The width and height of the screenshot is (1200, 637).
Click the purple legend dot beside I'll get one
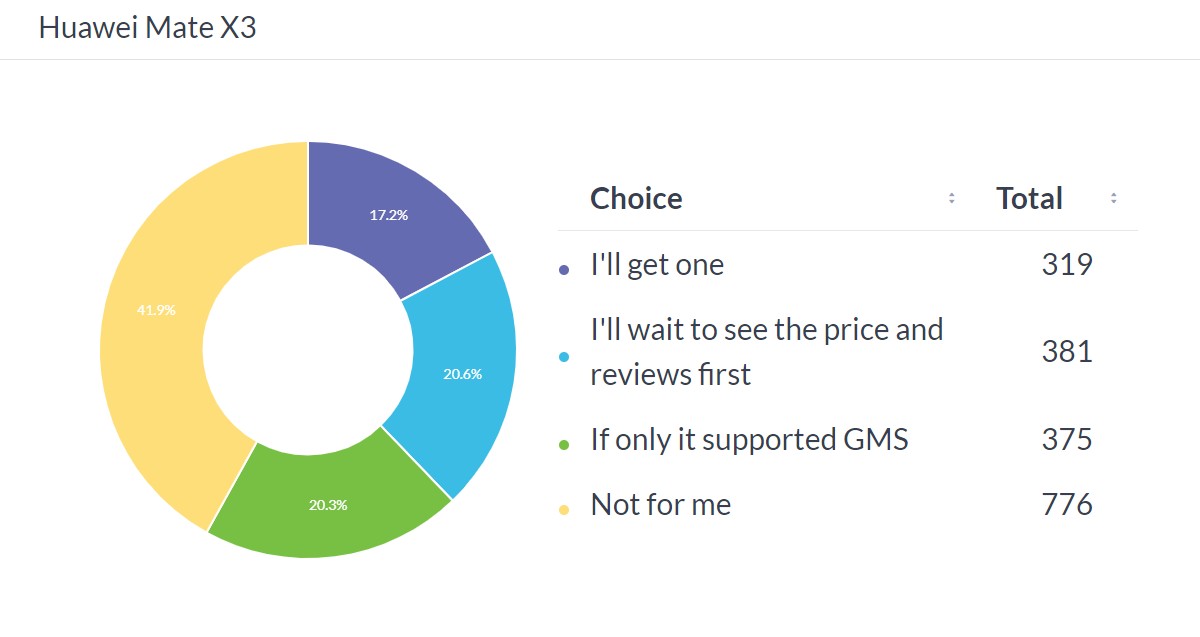tap(564, 269)
